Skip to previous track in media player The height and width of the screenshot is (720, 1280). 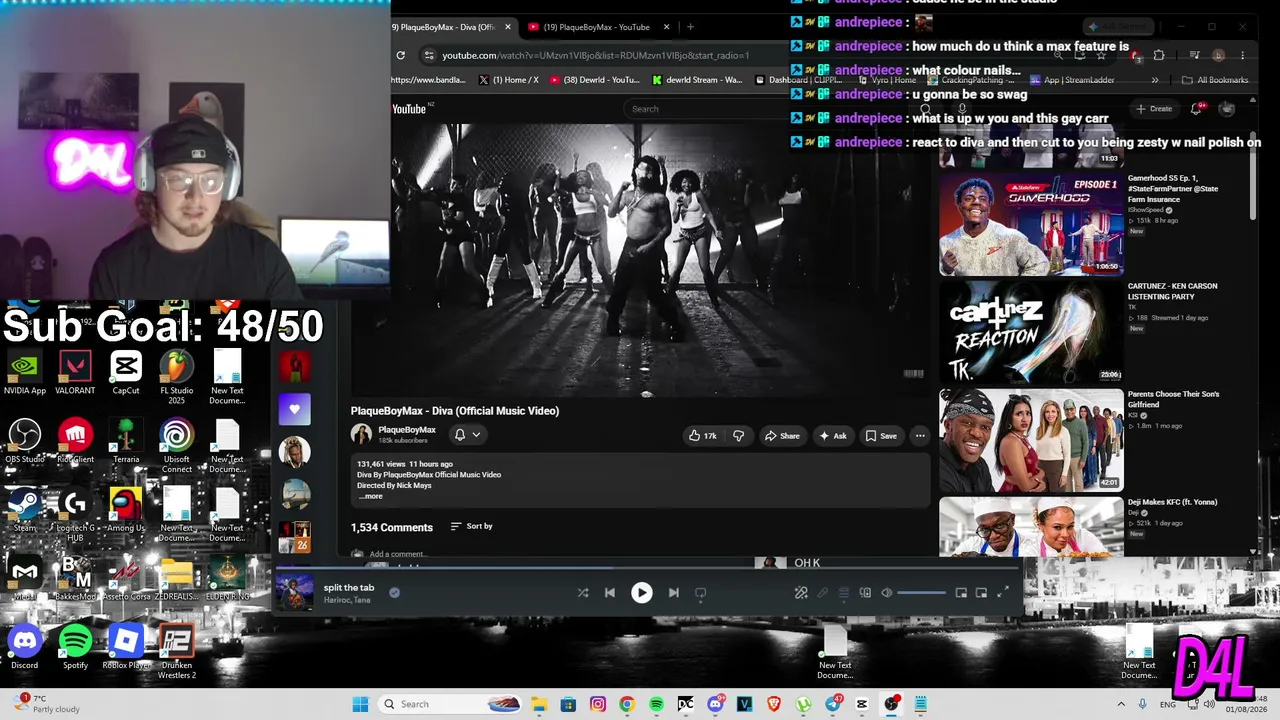pos(610,593)
